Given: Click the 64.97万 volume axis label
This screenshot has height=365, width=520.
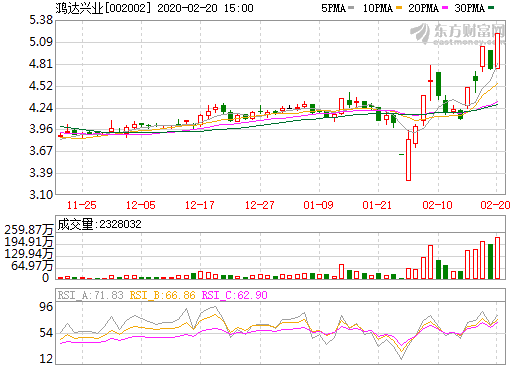Looking at the screenshot, I should pos(32,266).
